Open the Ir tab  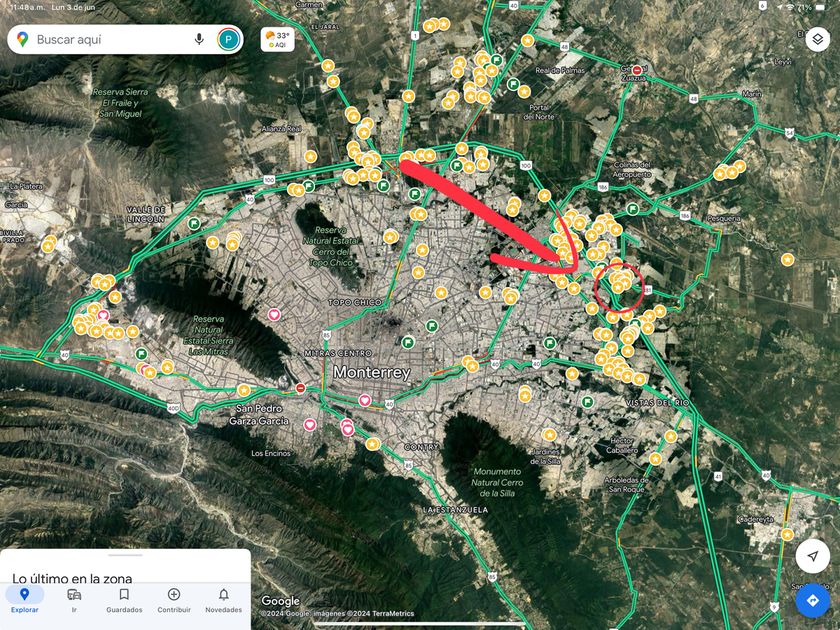(74, 600)
